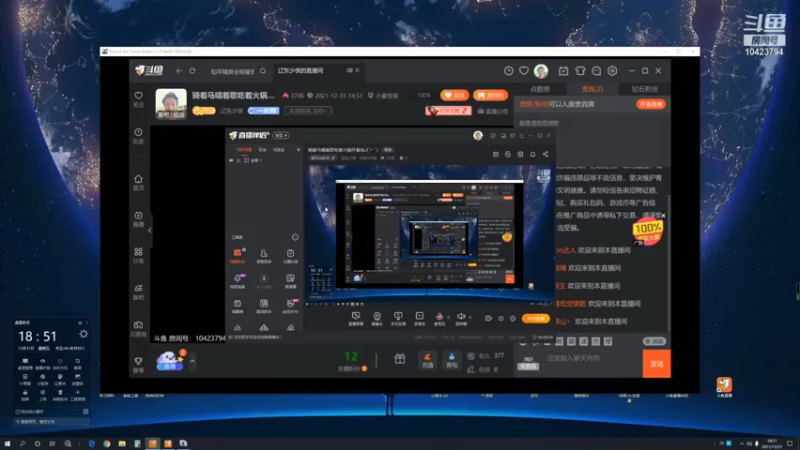800x450 pixels.
Task: Open the Windows Start menu
Action: 7,444
